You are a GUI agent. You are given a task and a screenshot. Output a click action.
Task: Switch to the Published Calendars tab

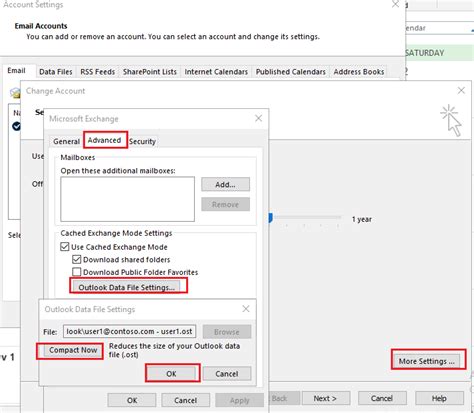tap(290, 72)
